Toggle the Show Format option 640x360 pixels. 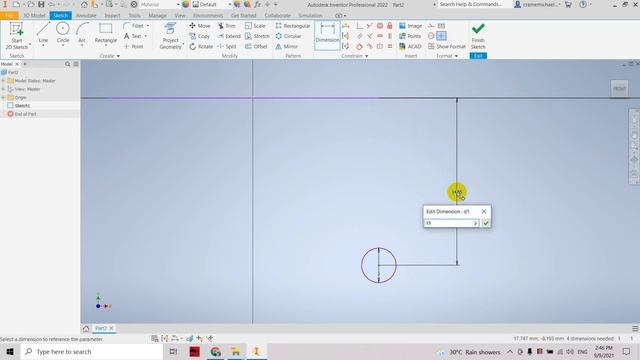(x=447, y=47)
